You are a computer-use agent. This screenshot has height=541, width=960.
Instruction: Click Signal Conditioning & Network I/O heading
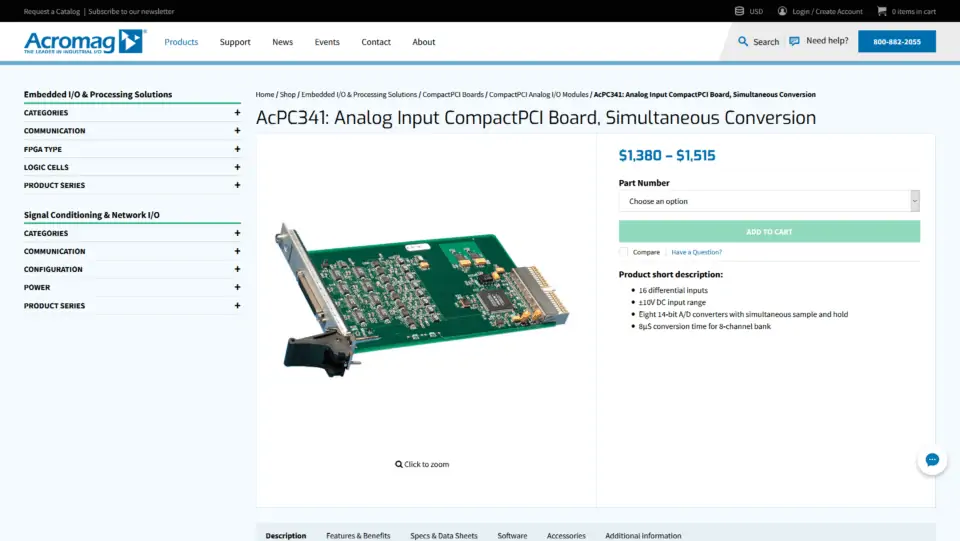pos(92,215)
